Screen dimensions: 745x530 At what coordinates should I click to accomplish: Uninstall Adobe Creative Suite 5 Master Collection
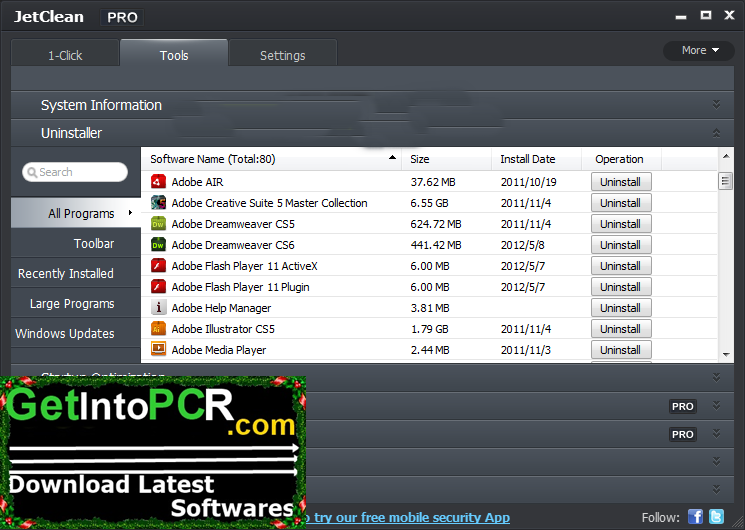(x=621, y=203)
